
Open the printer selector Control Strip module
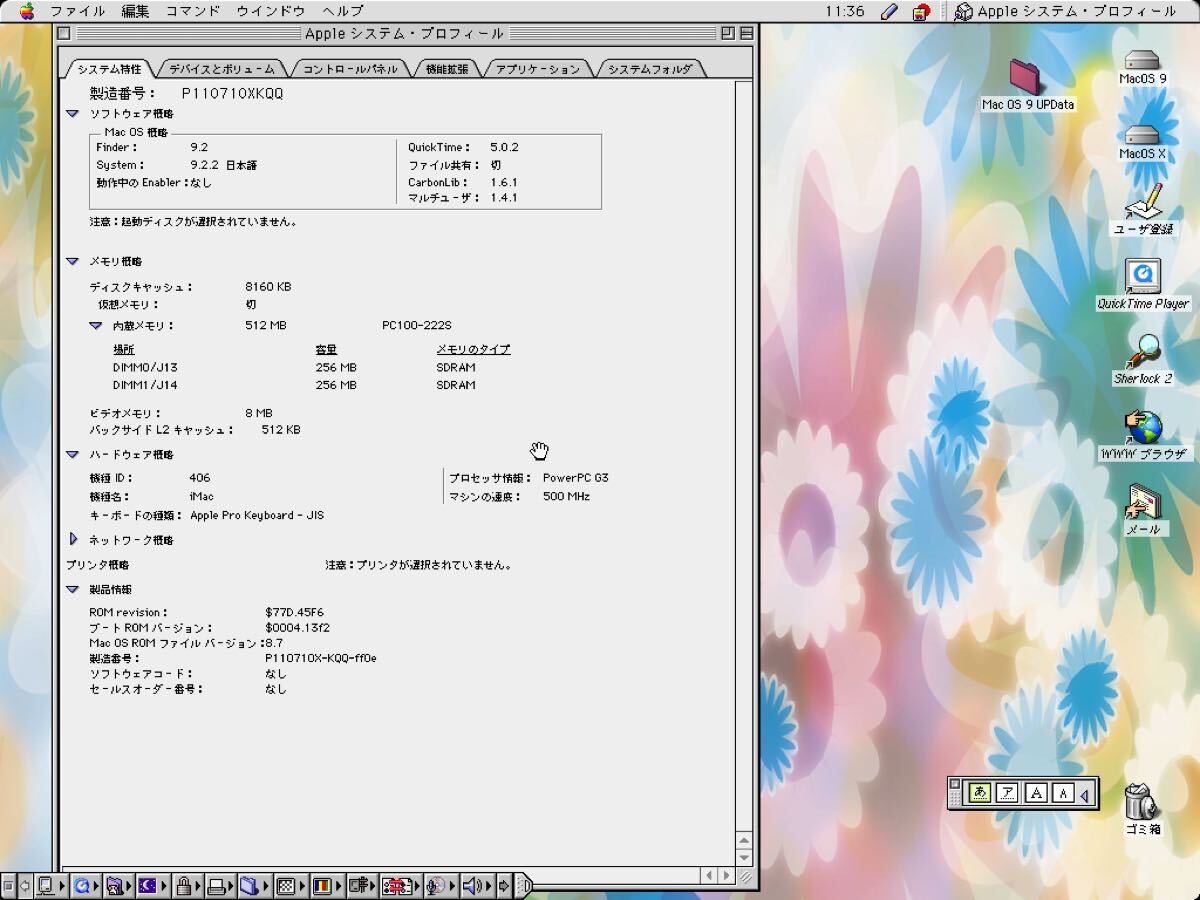(221, 885)
